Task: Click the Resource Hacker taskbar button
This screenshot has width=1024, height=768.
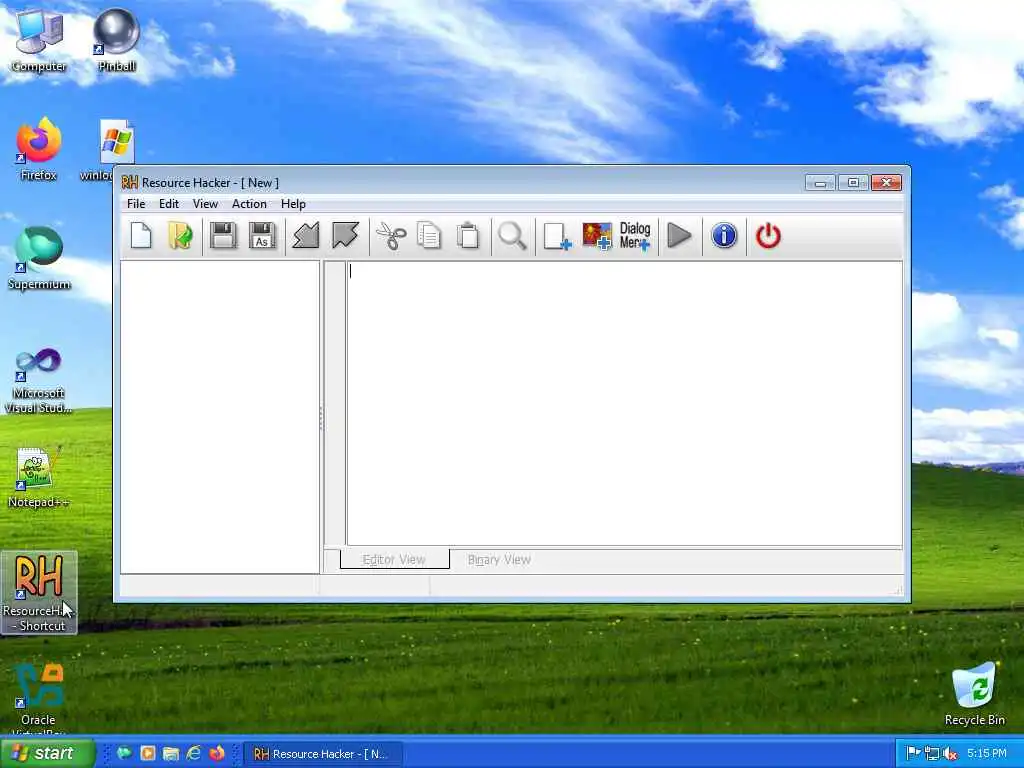Action: (x=323, y=754)
